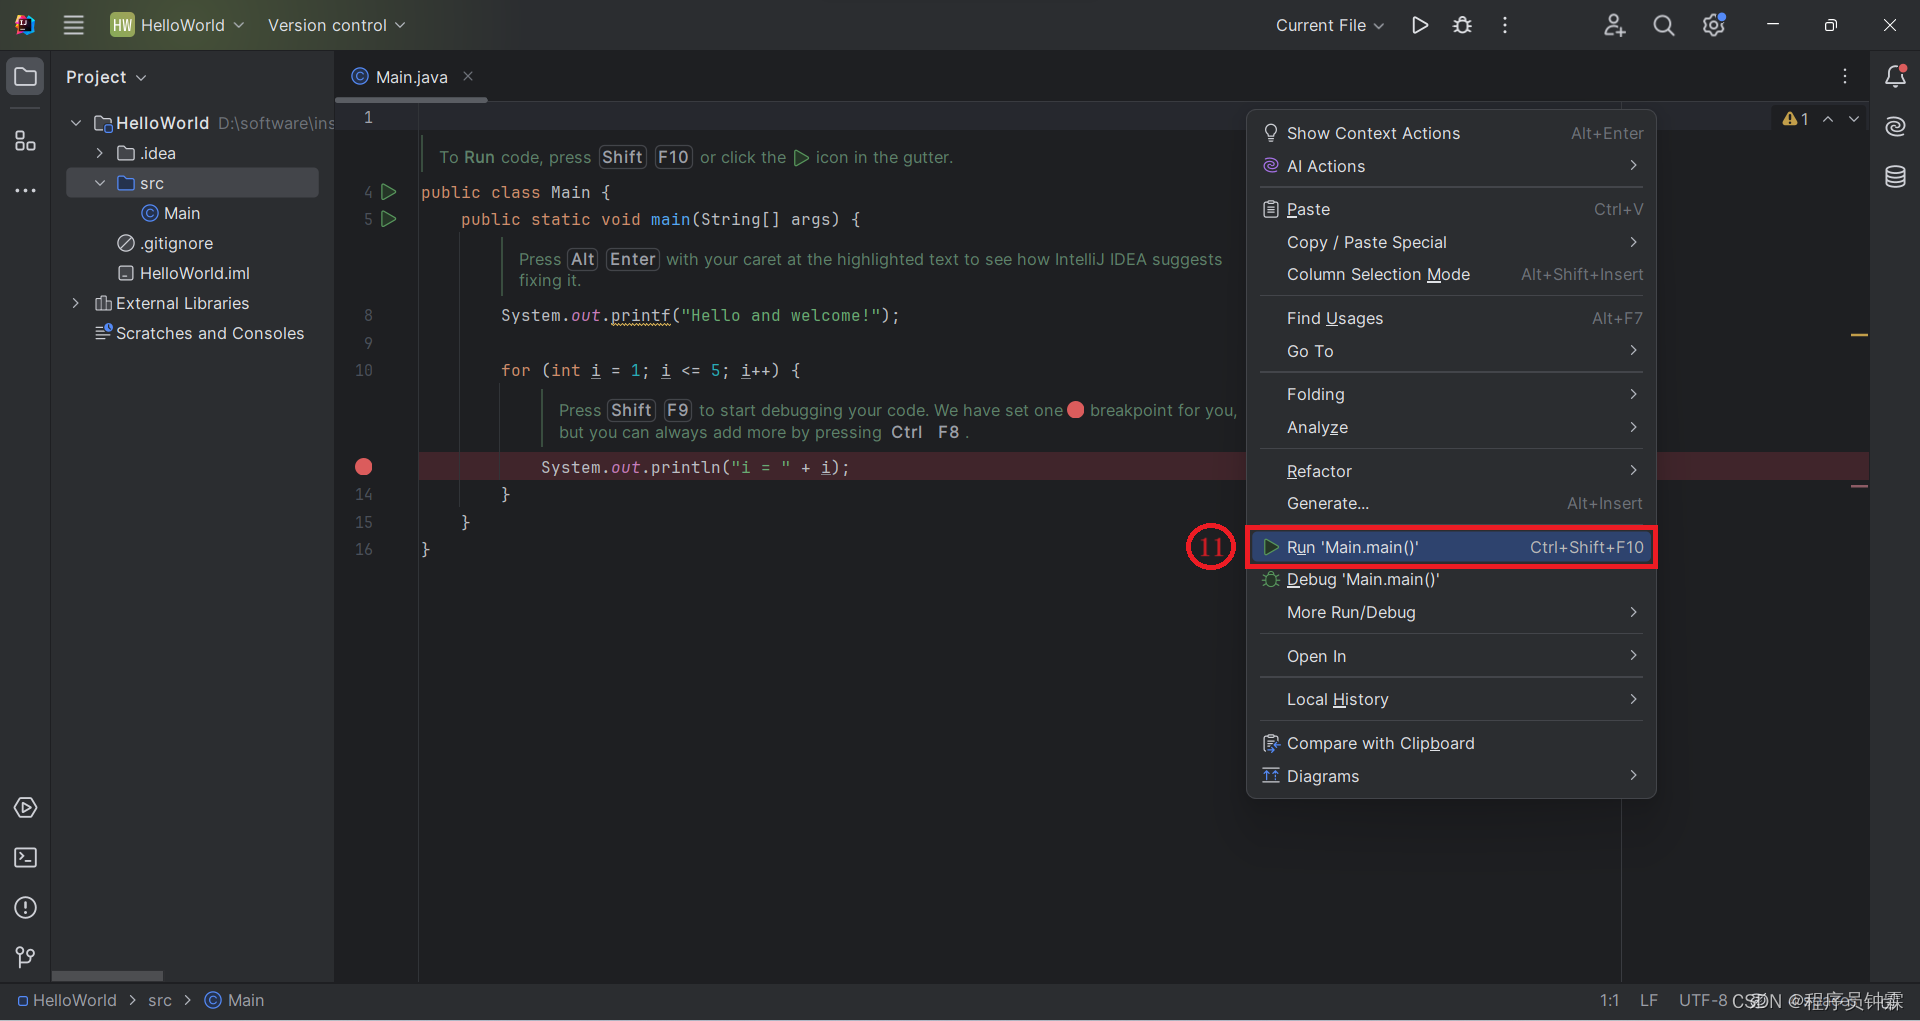
Task: Open Local History submenu
Action: [1451, 699]
